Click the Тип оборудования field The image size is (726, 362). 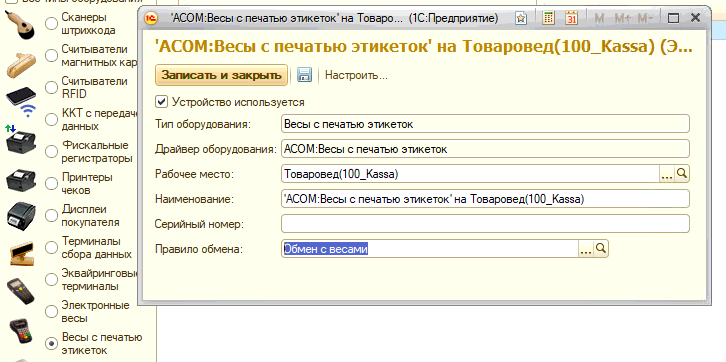[x=485, y=124]
